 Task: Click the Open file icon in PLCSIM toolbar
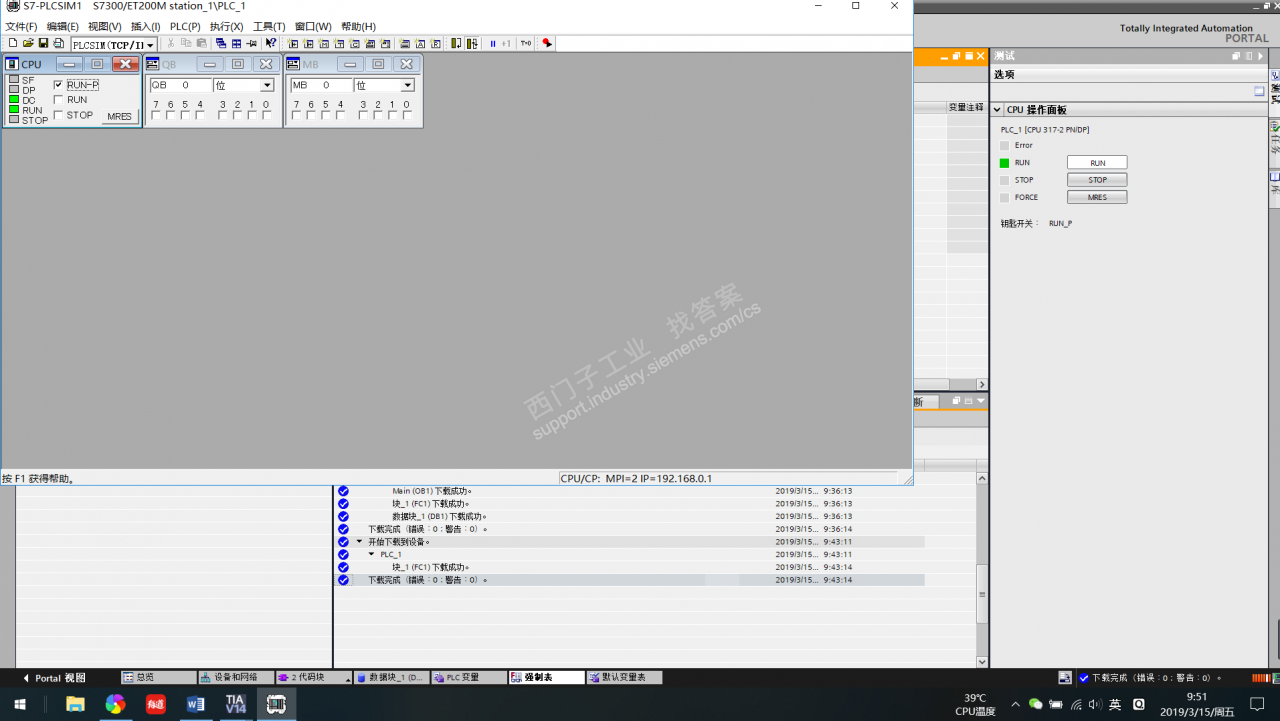click(x=28, y=43)
